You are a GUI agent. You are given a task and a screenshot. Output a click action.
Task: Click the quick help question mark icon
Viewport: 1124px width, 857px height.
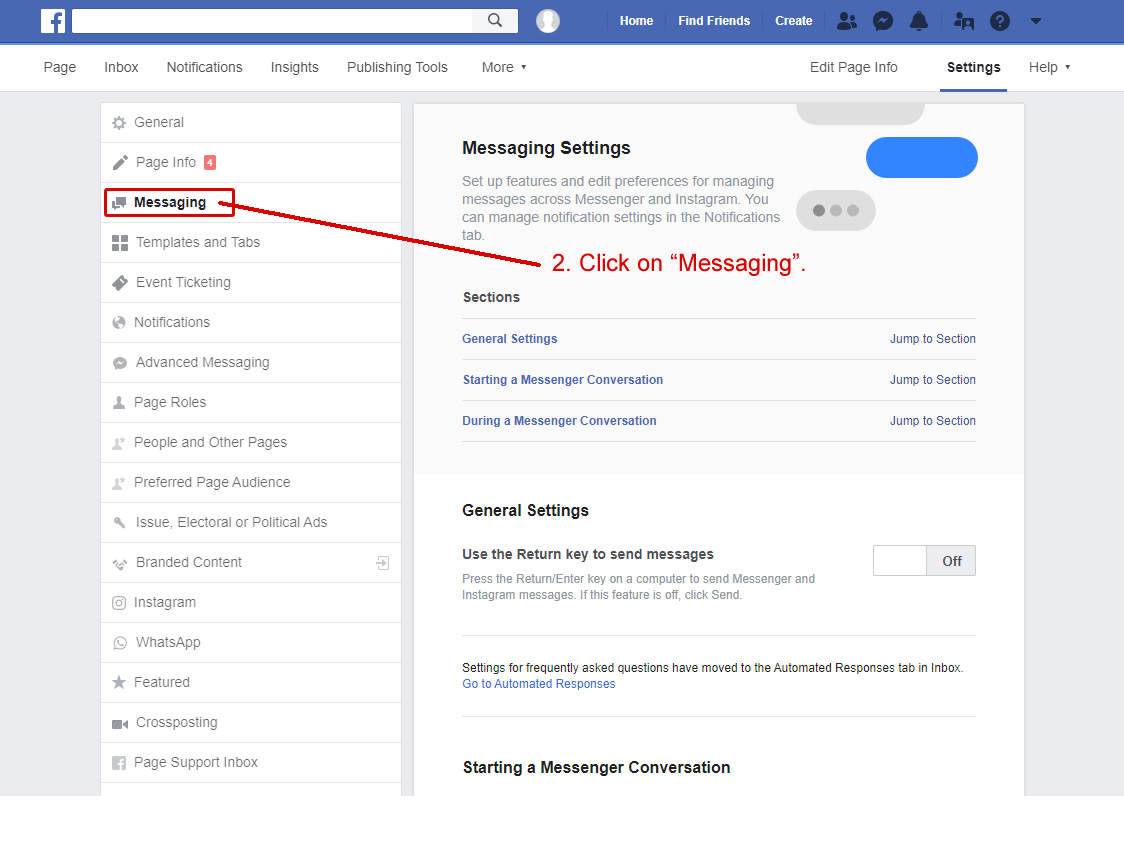pyautogui.click(x=999, y=21)
